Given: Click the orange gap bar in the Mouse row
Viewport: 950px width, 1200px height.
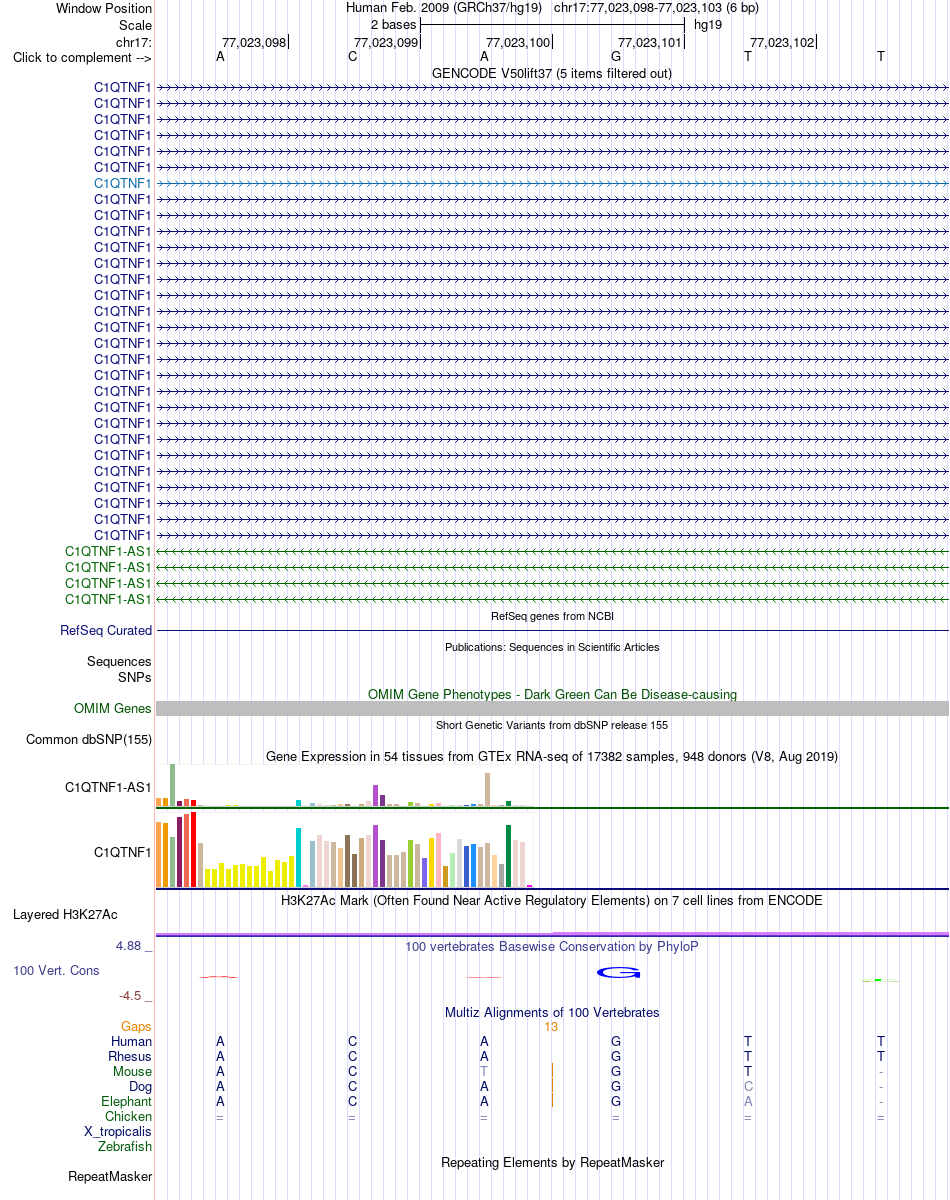Looking at the screenshot, I should click(552, 1072).
